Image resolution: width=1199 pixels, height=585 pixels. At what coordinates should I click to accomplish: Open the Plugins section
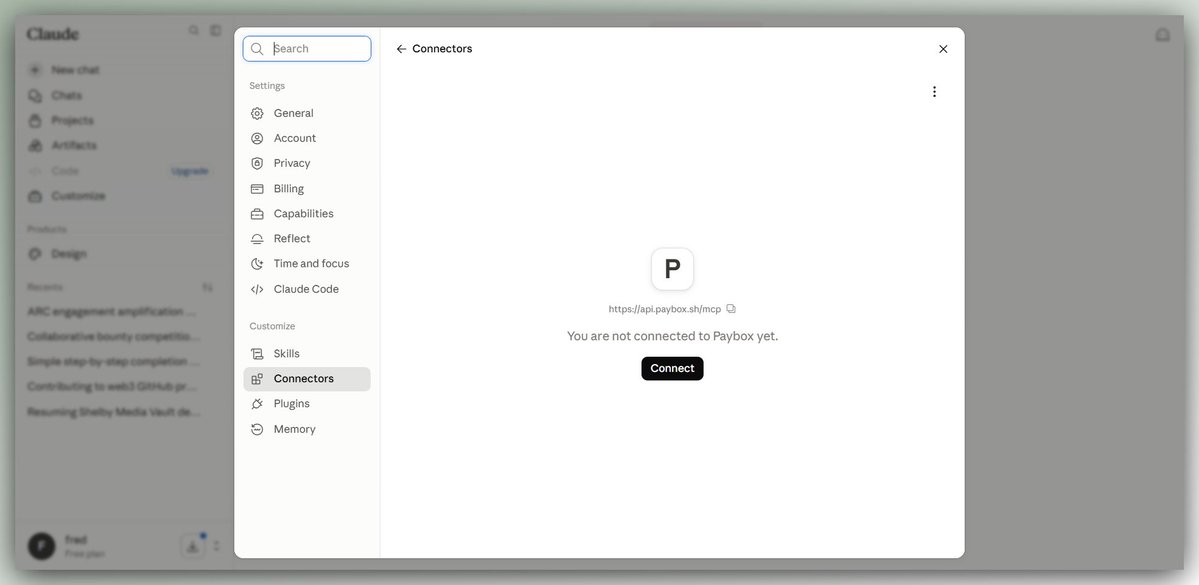pyautogui.click(x=307, y=404)
